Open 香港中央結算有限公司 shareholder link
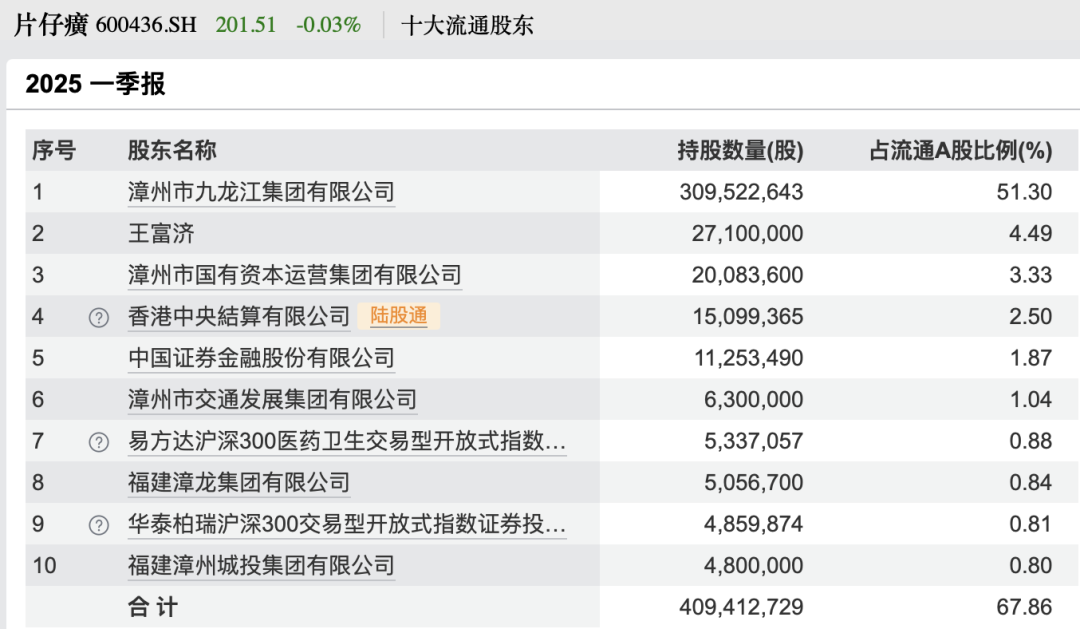This screenshot has height=629, width=1080. coord(239,317)
